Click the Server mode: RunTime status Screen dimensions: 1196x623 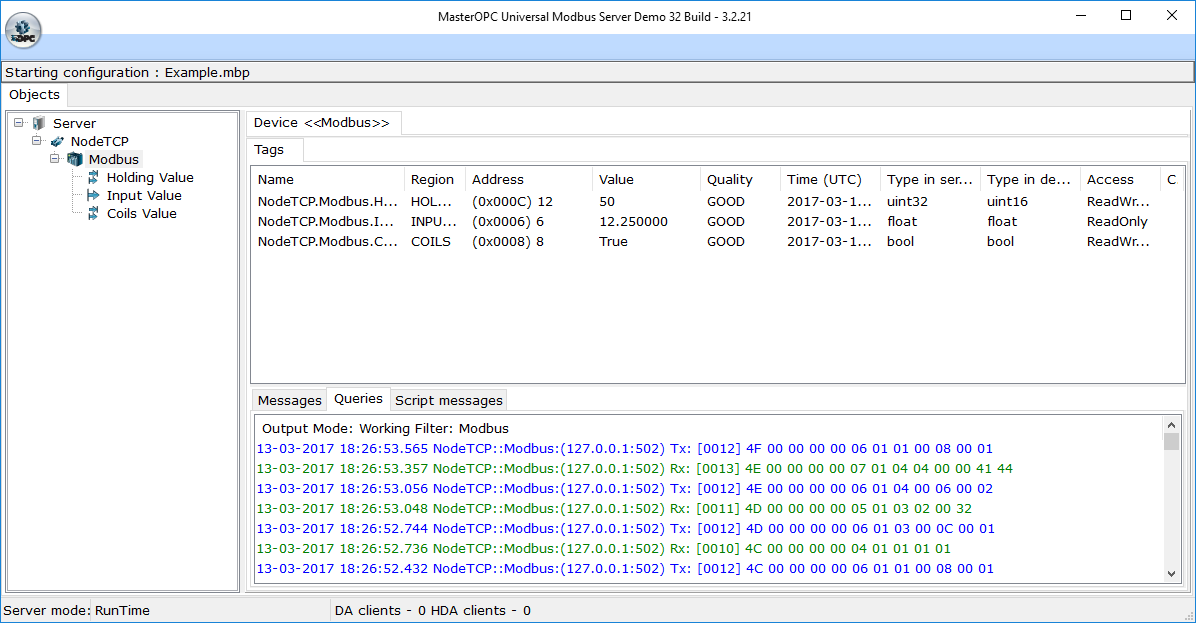(x=76, y=610)
